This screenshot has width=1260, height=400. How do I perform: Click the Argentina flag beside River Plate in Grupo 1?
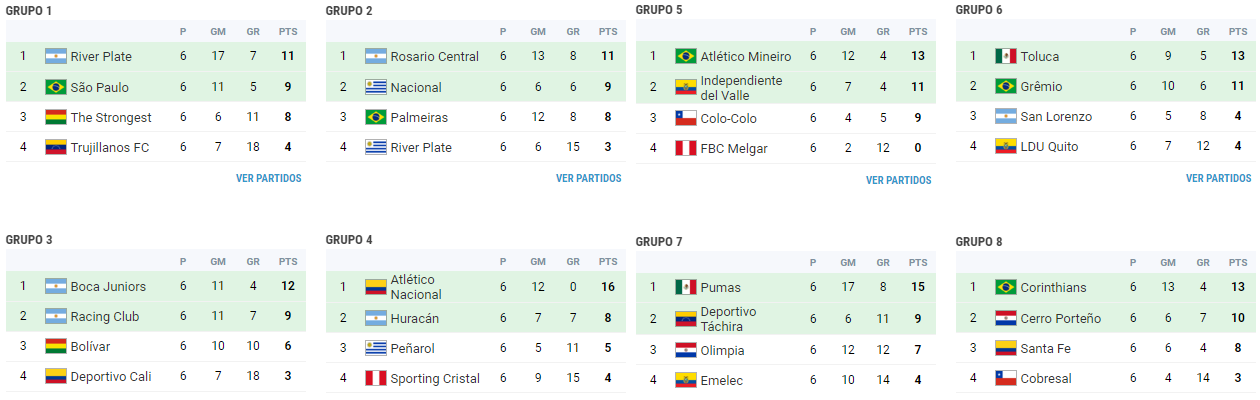pos(56,57)
